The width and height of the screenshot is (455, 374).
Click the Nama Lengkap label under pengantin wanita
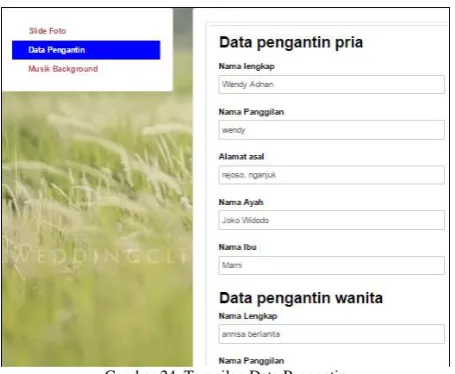click(248, 316)
